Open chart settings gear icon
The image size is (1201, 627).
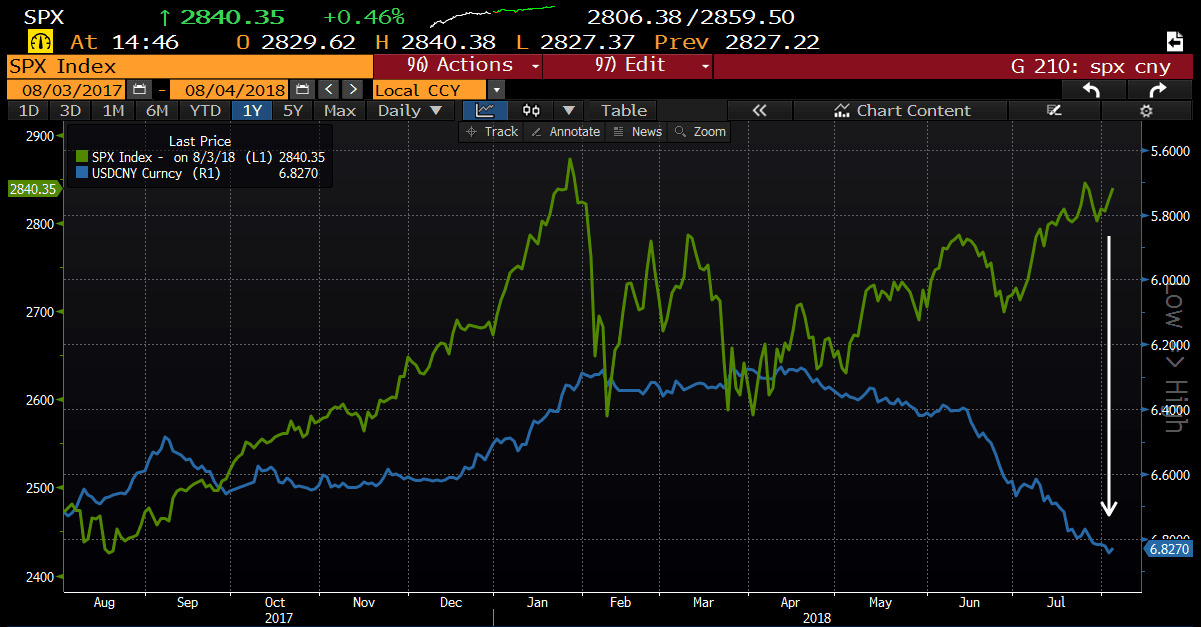point(1147,111)
